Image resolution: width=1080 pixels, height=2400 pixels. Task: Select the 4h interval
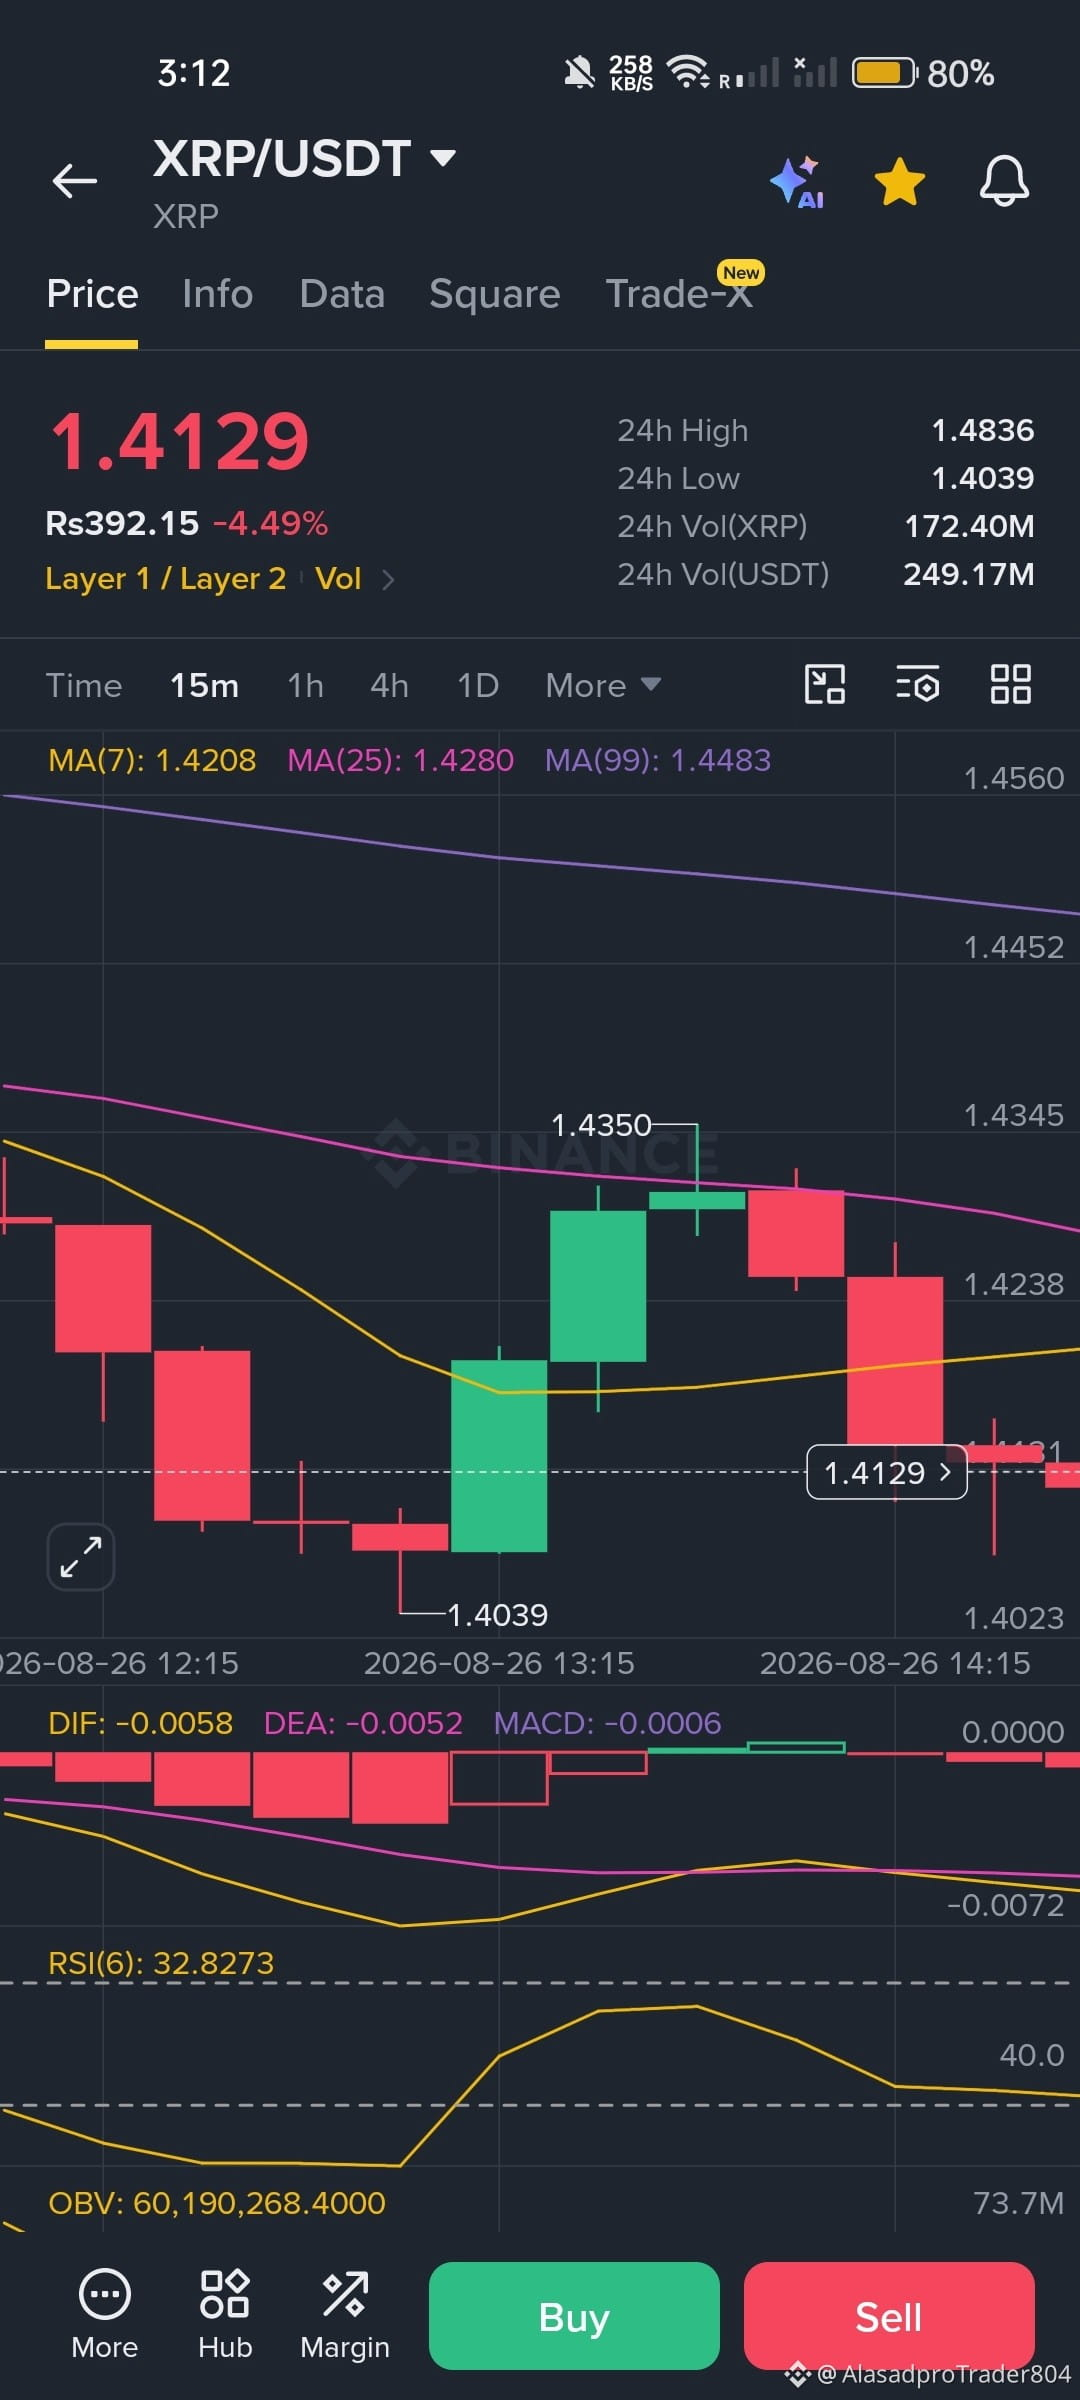tap(389, 686)
